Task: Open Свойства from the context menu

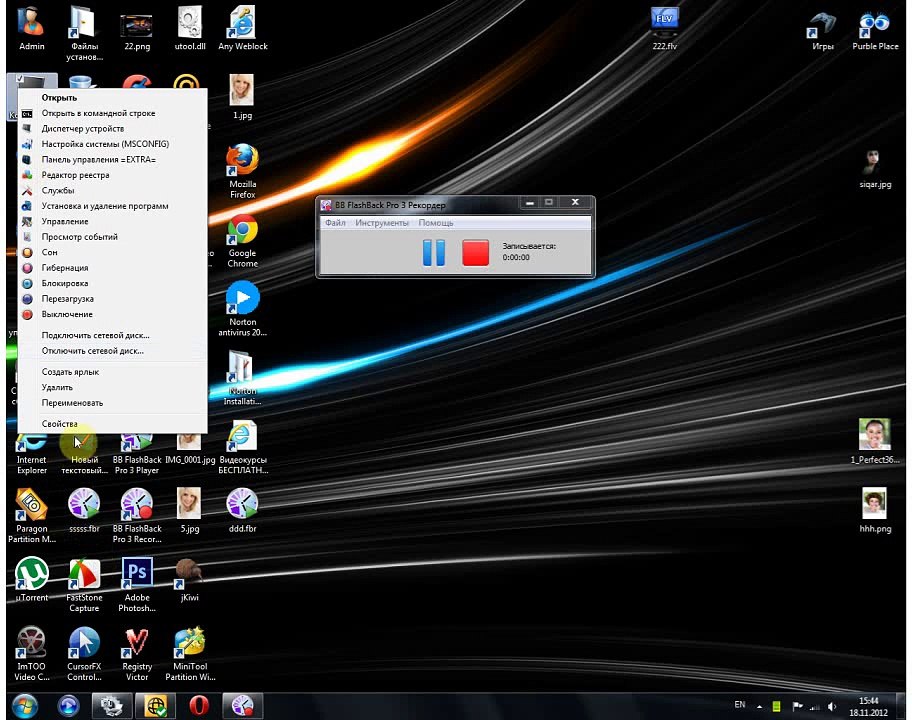Action: [x=112, y=424]
